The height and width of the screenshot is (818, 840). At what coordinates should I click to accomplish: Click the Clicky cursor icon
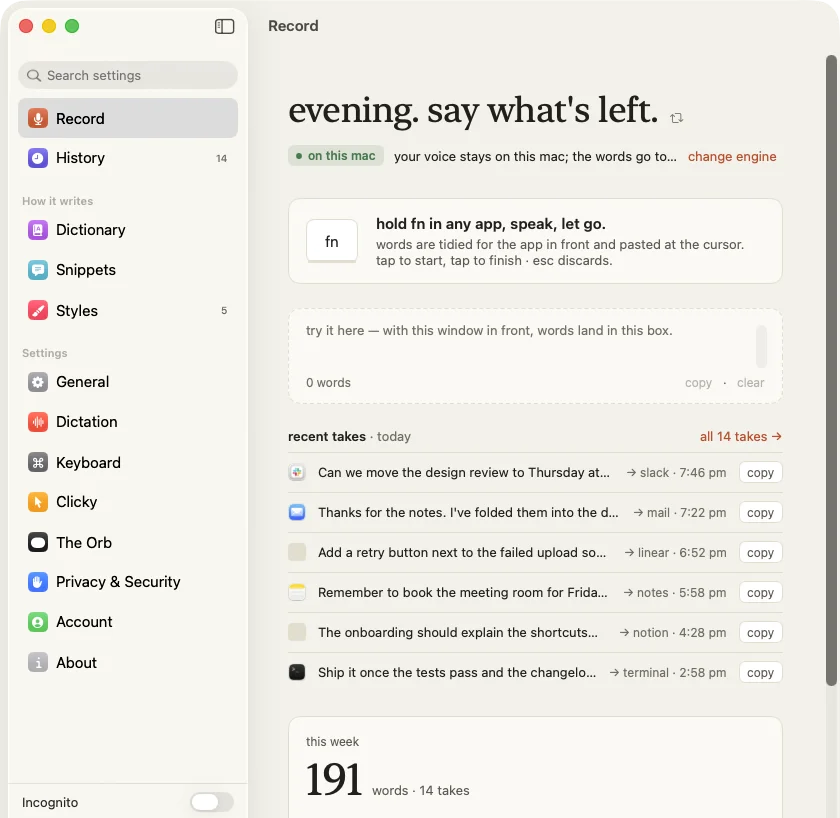(38, 502)
